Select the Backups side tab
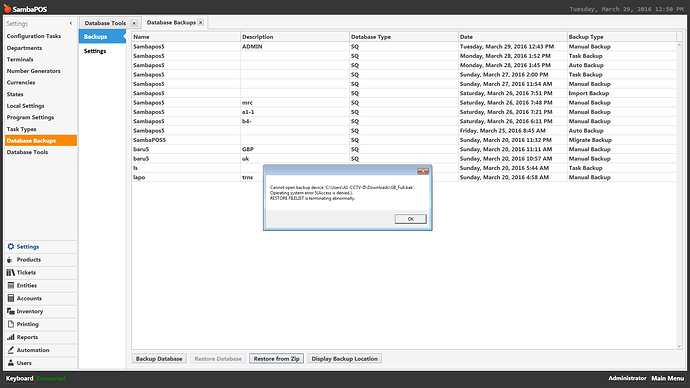The width and height of the screenshot is (690, 388). coord(103,37)
